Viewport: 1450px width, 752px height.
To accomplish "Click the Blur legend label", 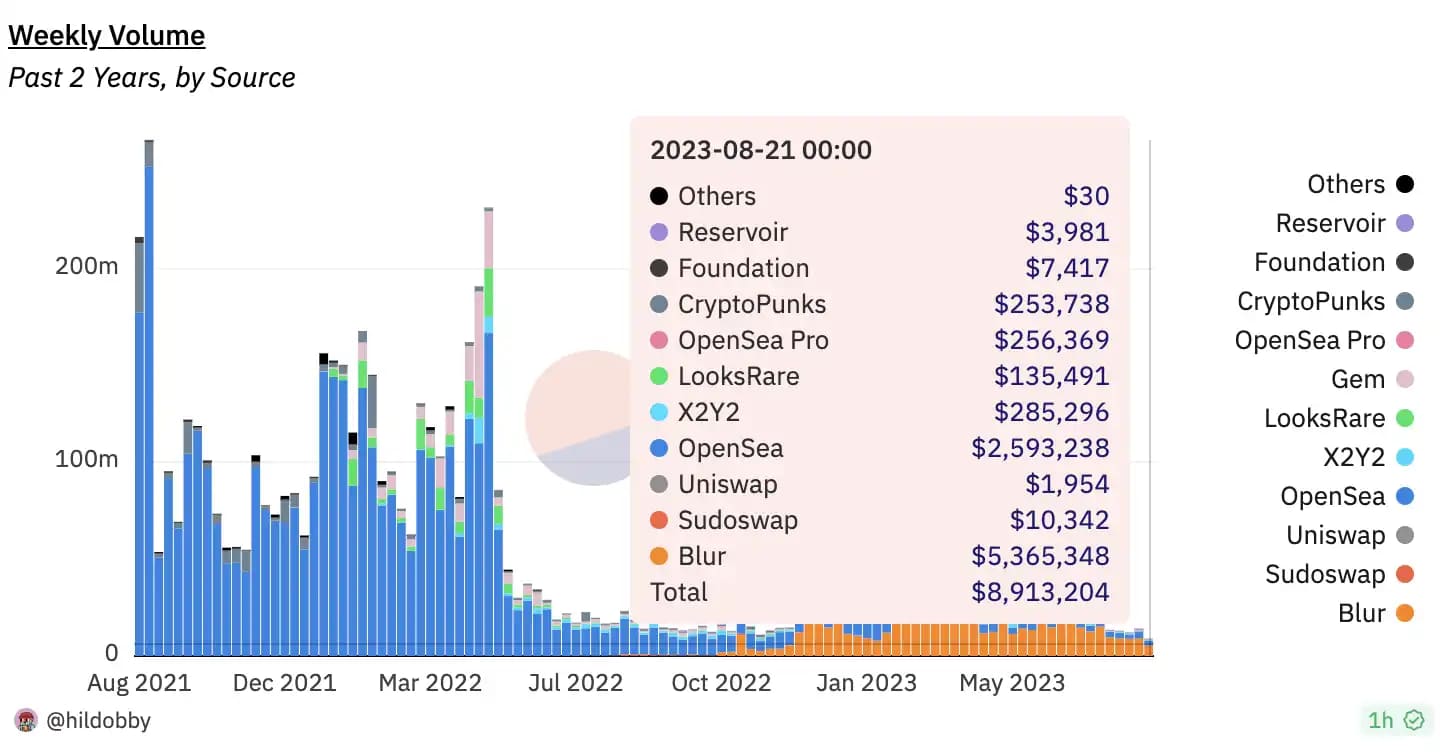I will pos(1362,613).
